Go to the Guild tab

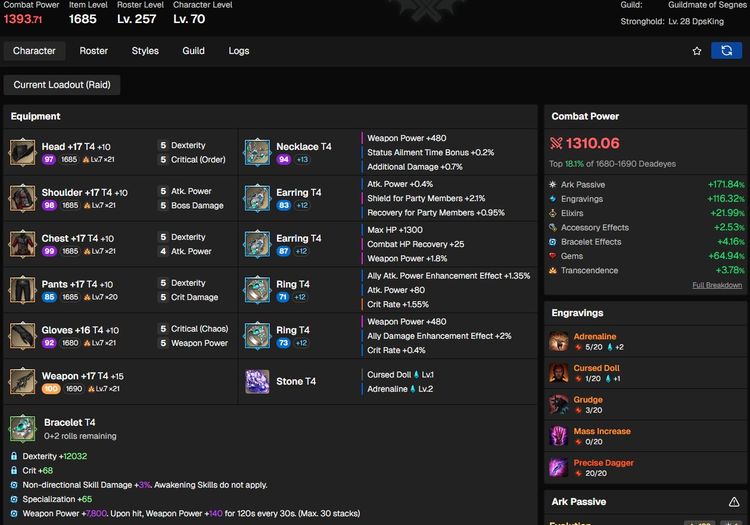click(x=193, y=51)
